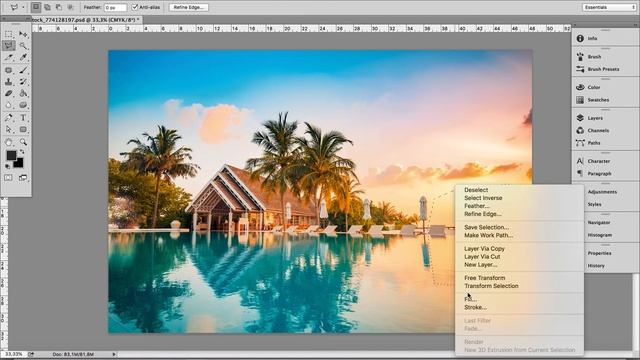Change the screen mode
Screen dimensions: 640x360
pyautogui.click(x=23, y=178)
